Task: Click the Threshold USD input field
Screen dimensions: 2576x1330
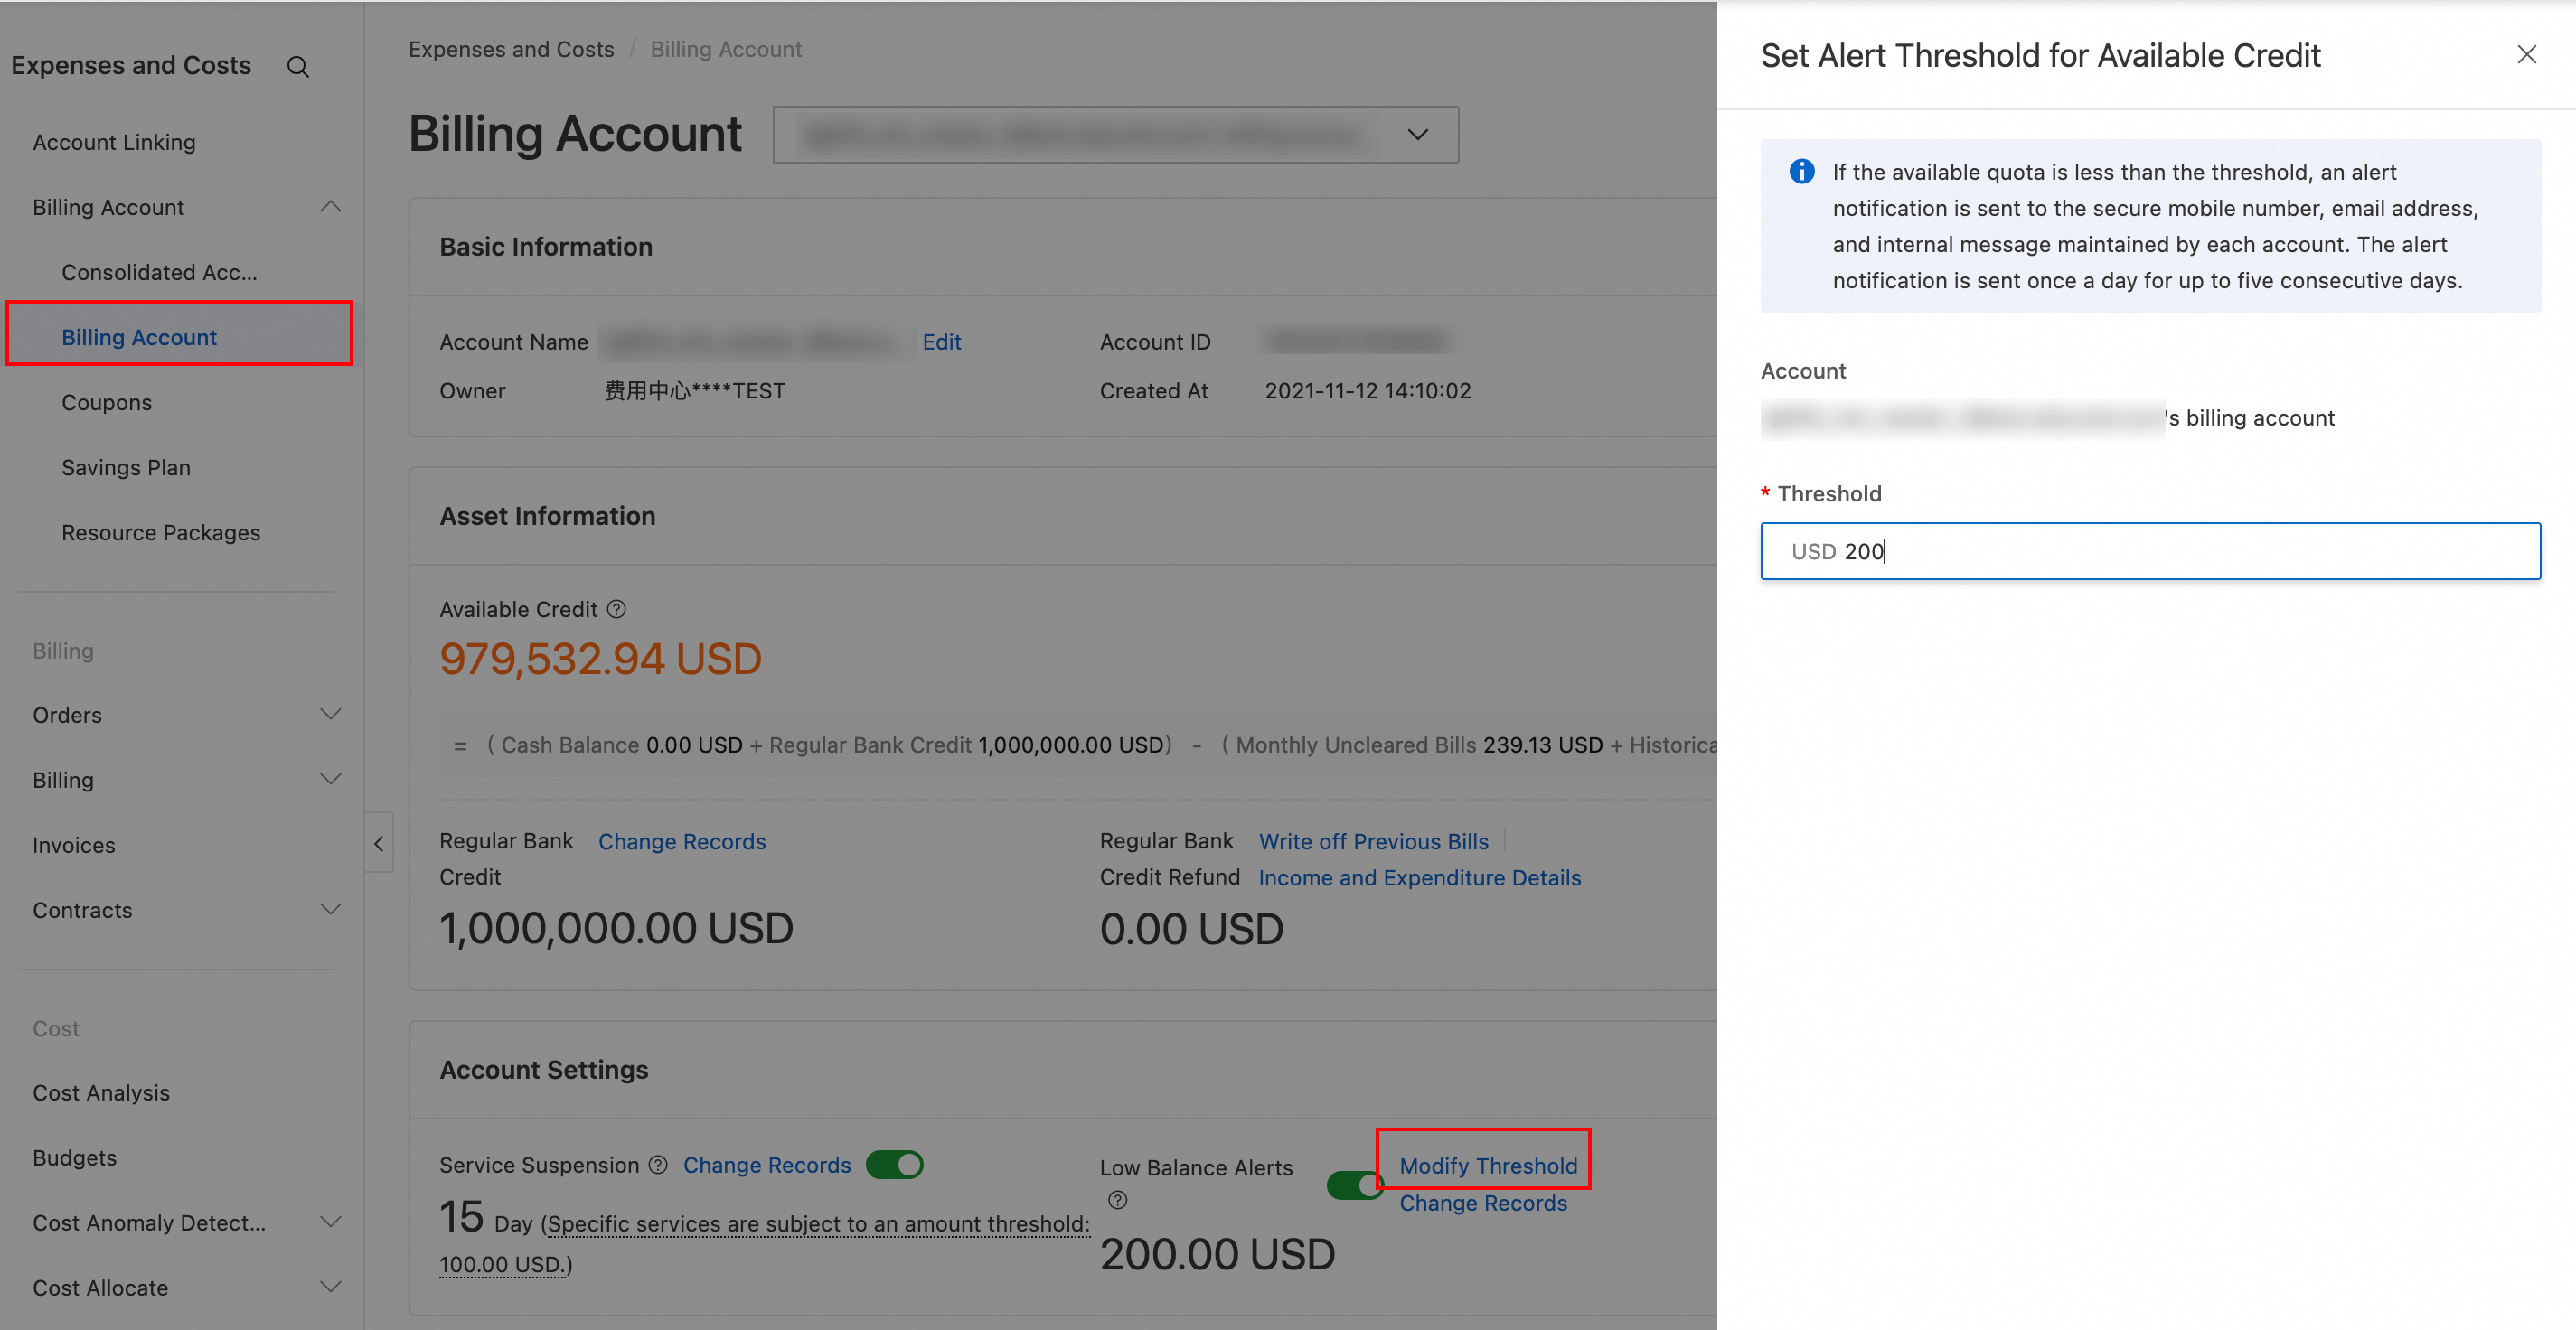Action: pos(2150,551)
